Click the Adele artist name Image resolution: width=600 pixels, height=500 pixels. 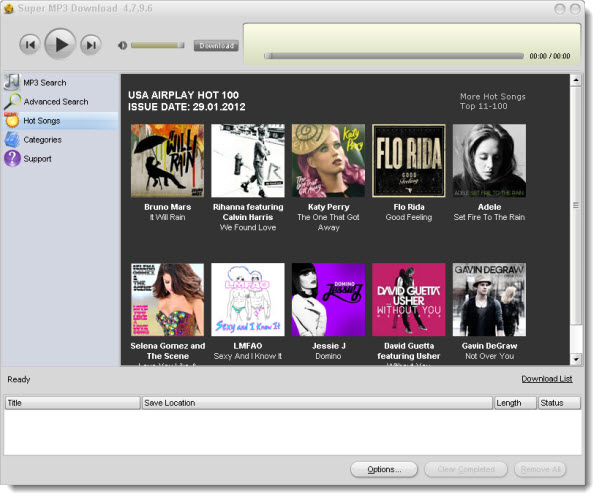[x=489, y=207]
